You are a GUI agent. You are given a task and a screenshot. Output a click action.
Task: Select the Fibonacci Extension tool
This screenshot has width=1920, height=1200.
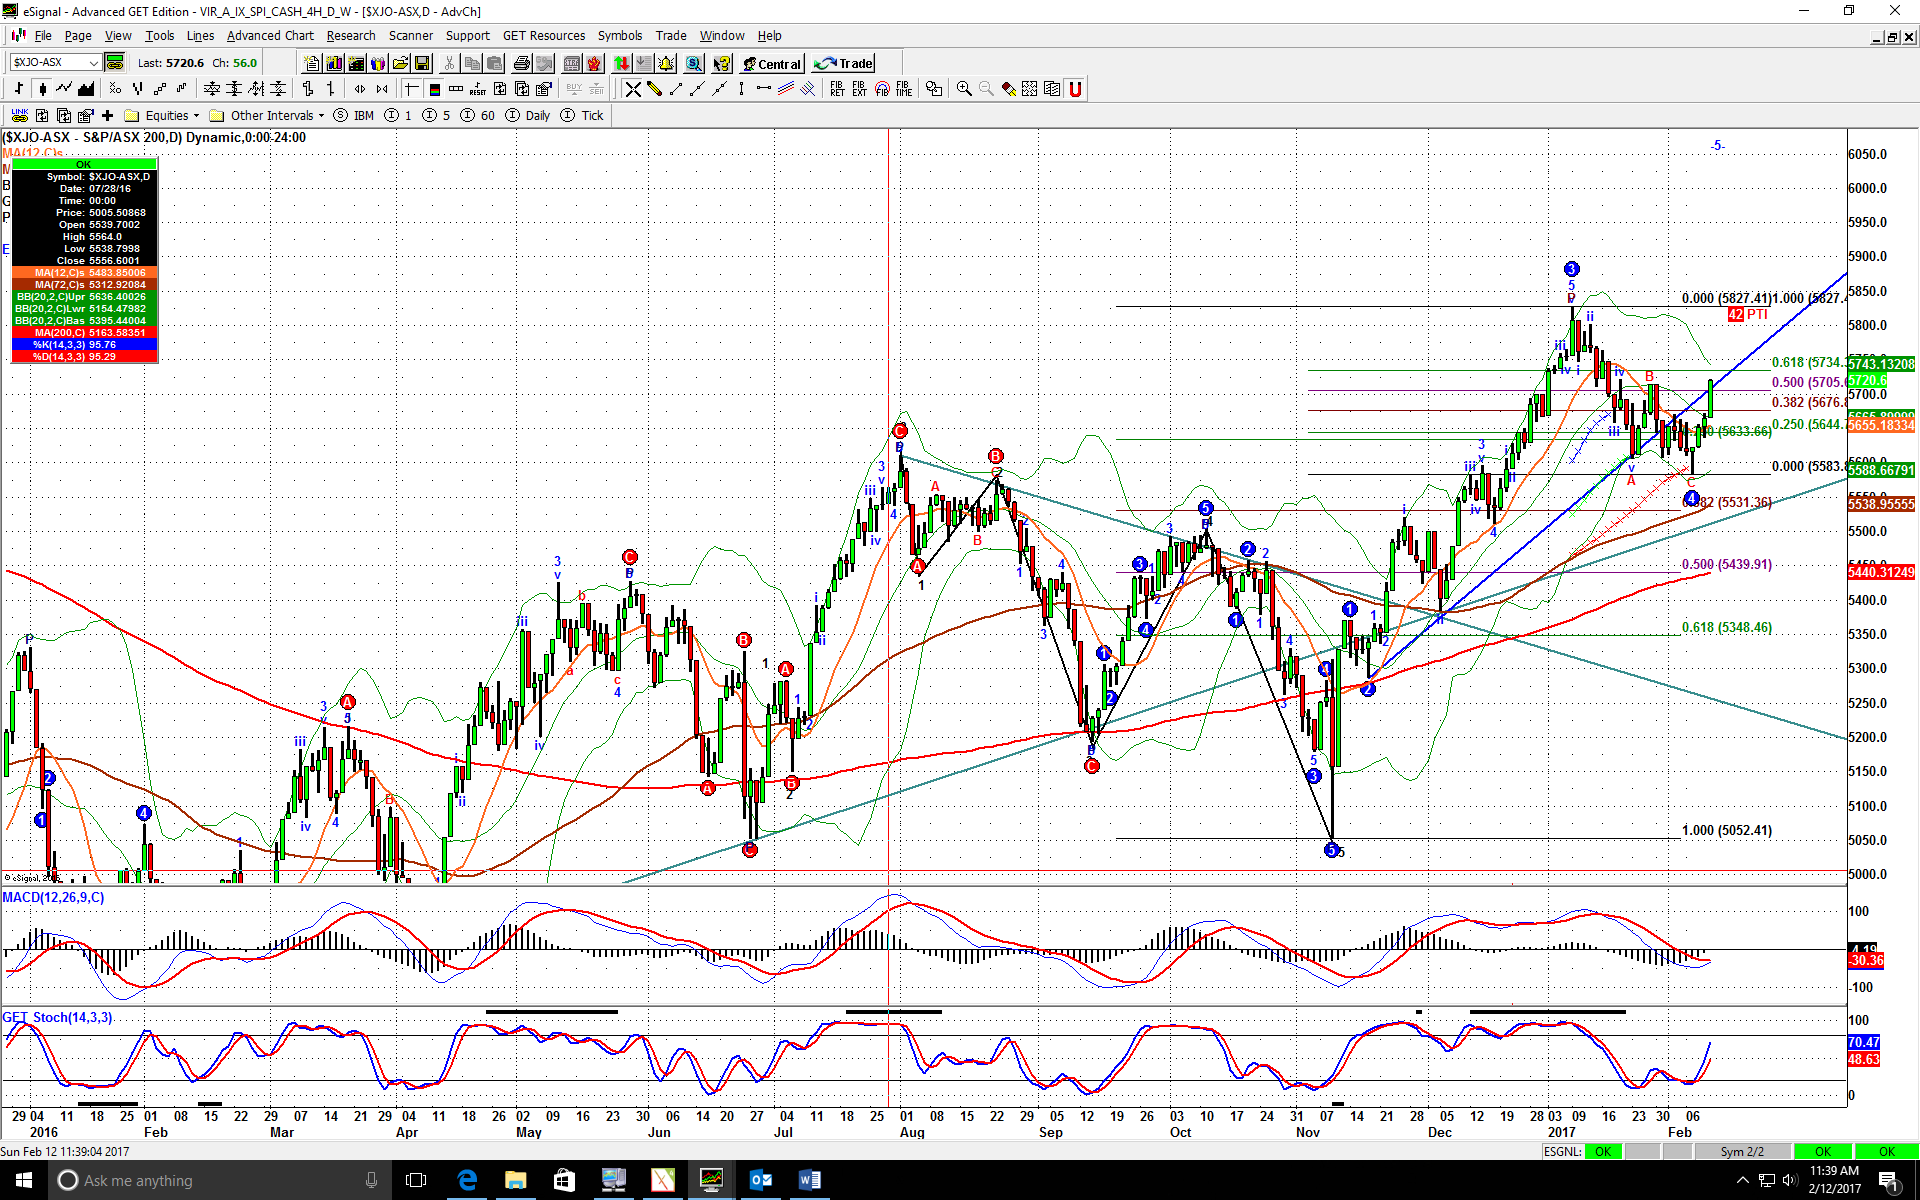pyautogui.click(x=859, y=89)
